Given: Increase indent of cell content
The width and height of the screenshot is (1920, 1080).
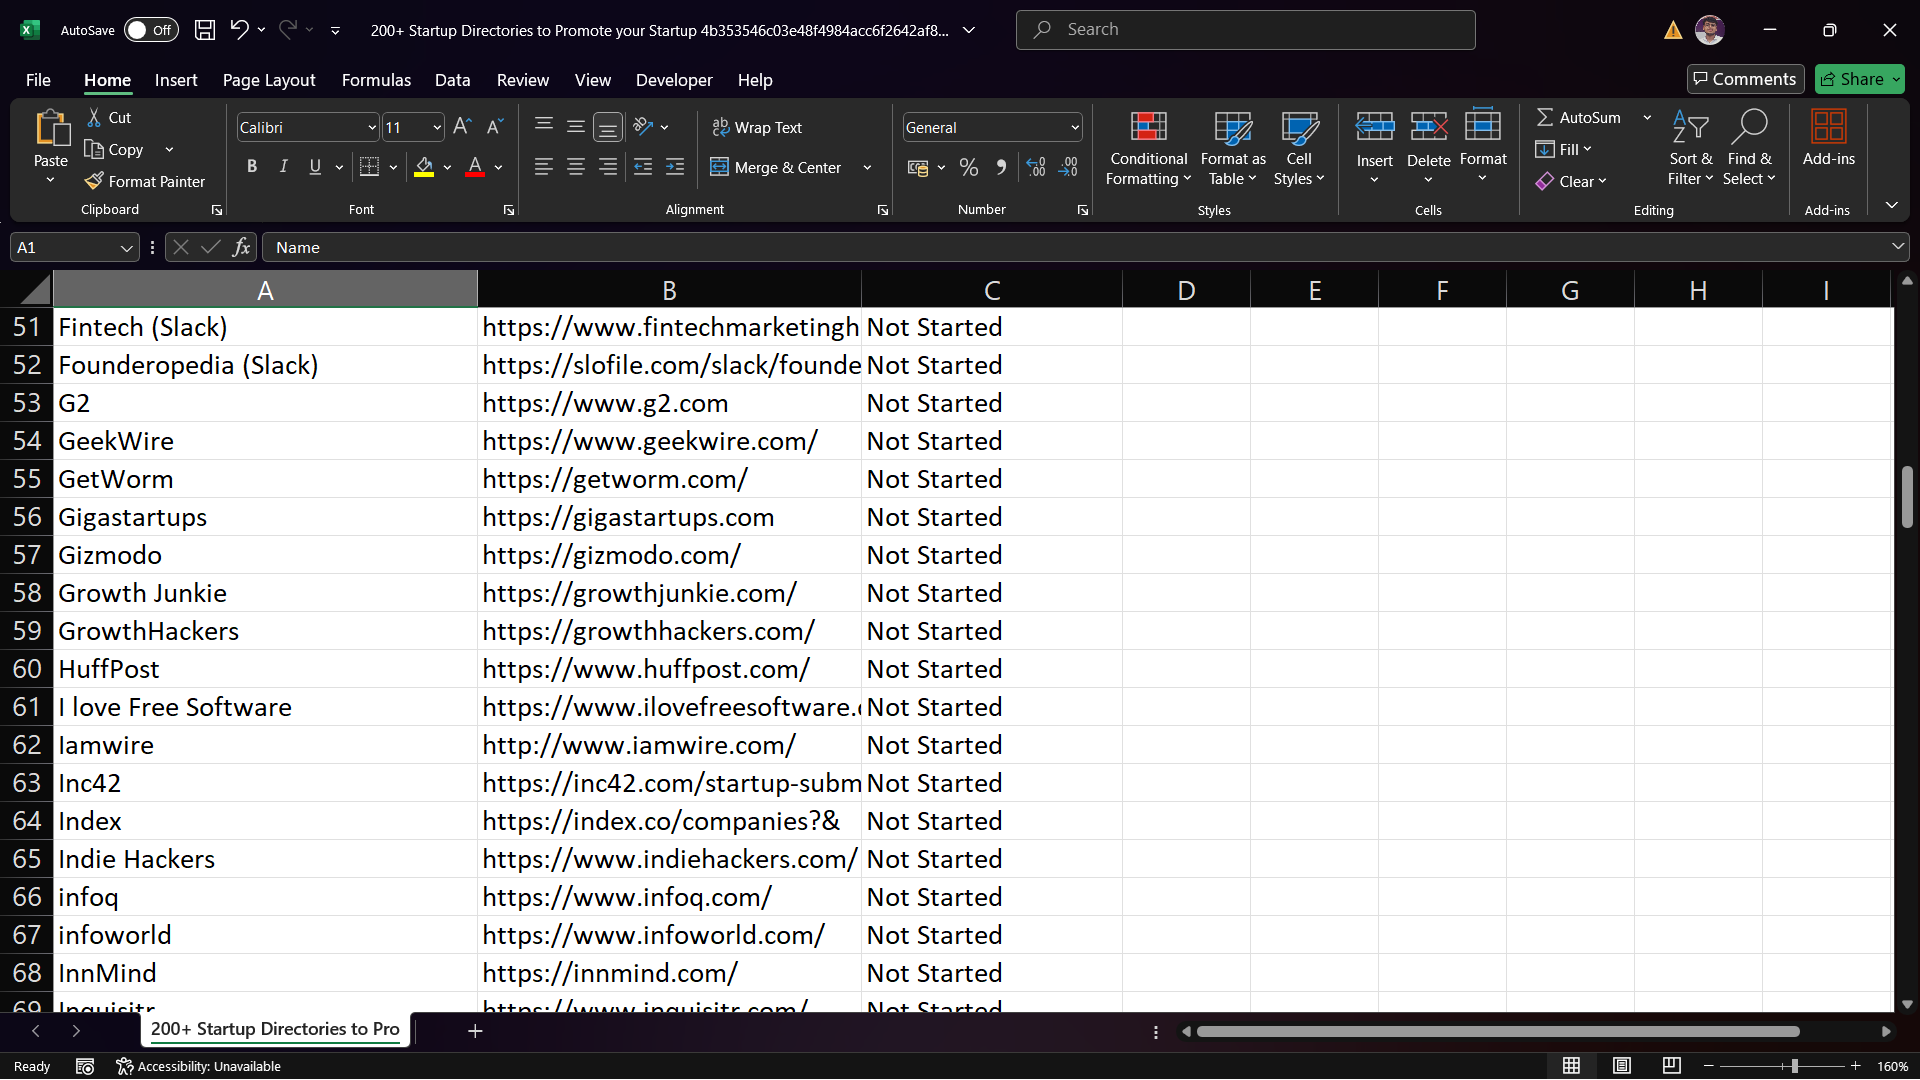Looking at the screenshot, I should [675, 167].
